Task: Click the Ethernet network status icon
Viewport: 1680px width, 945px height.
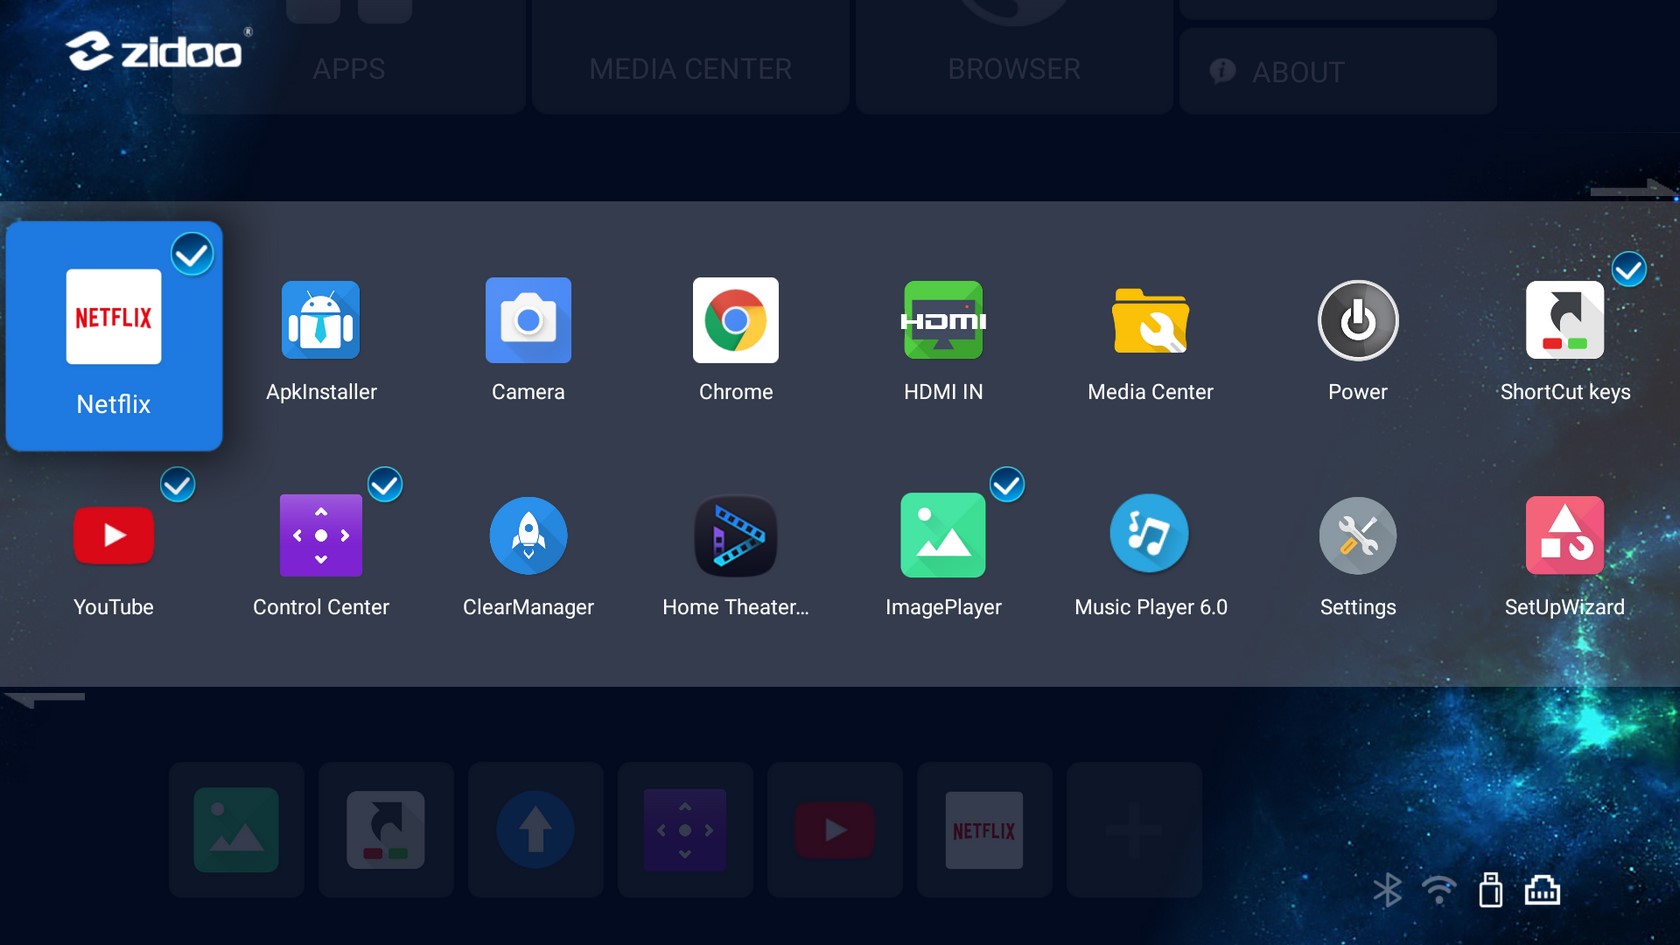Action: click(1542, 889)
